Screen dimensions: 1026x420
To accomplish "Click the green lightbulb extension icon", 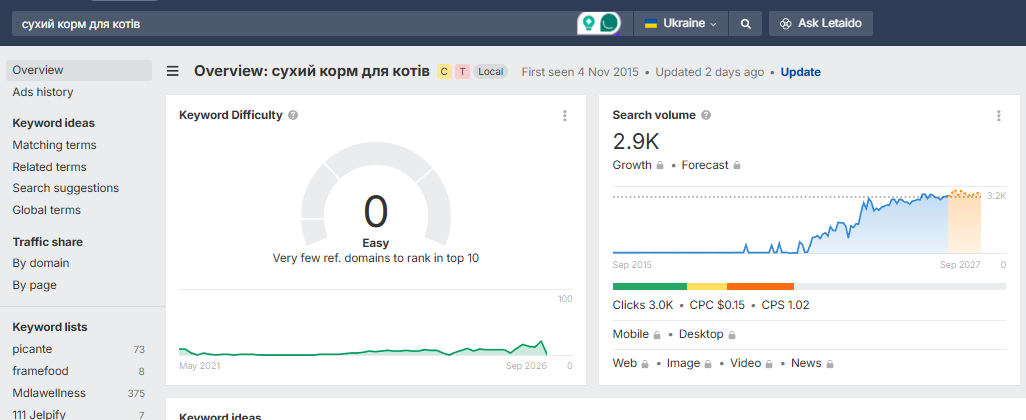I will 589,24.
